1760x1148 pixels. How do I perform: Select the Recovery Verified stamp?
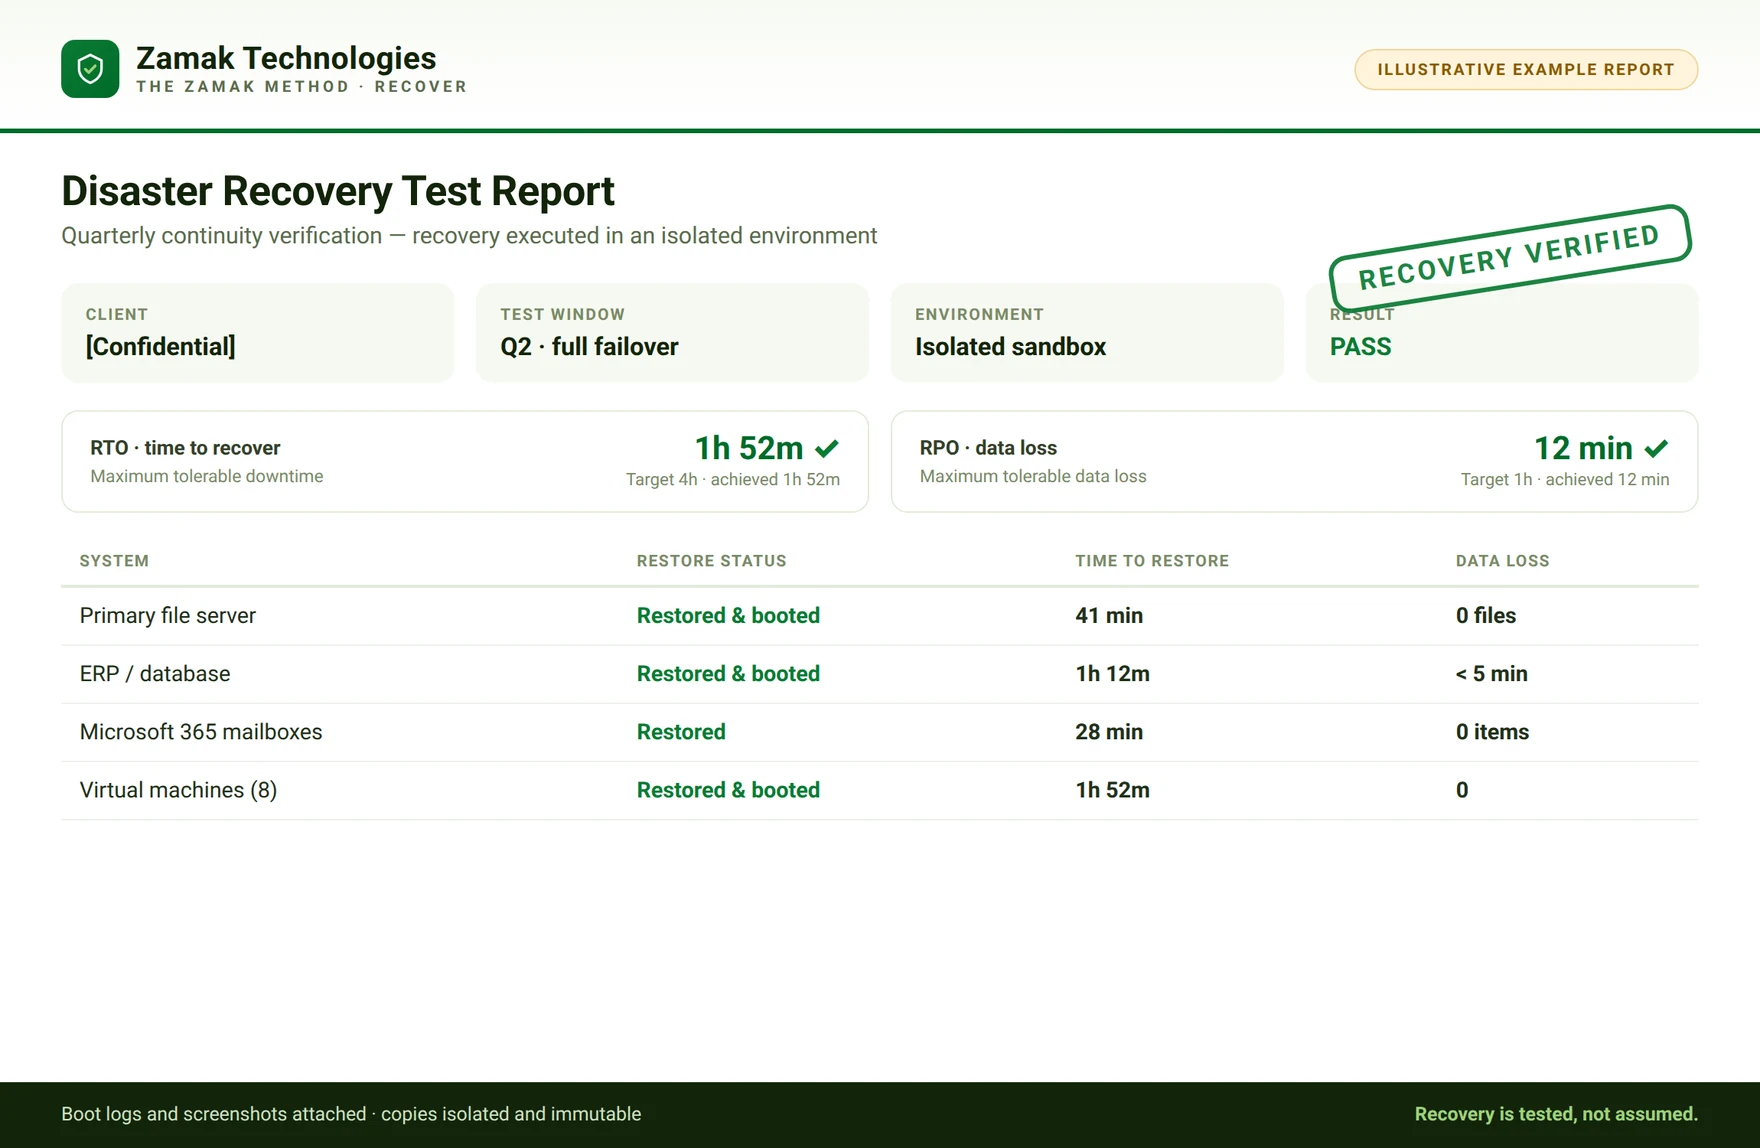pos(1509,257)
